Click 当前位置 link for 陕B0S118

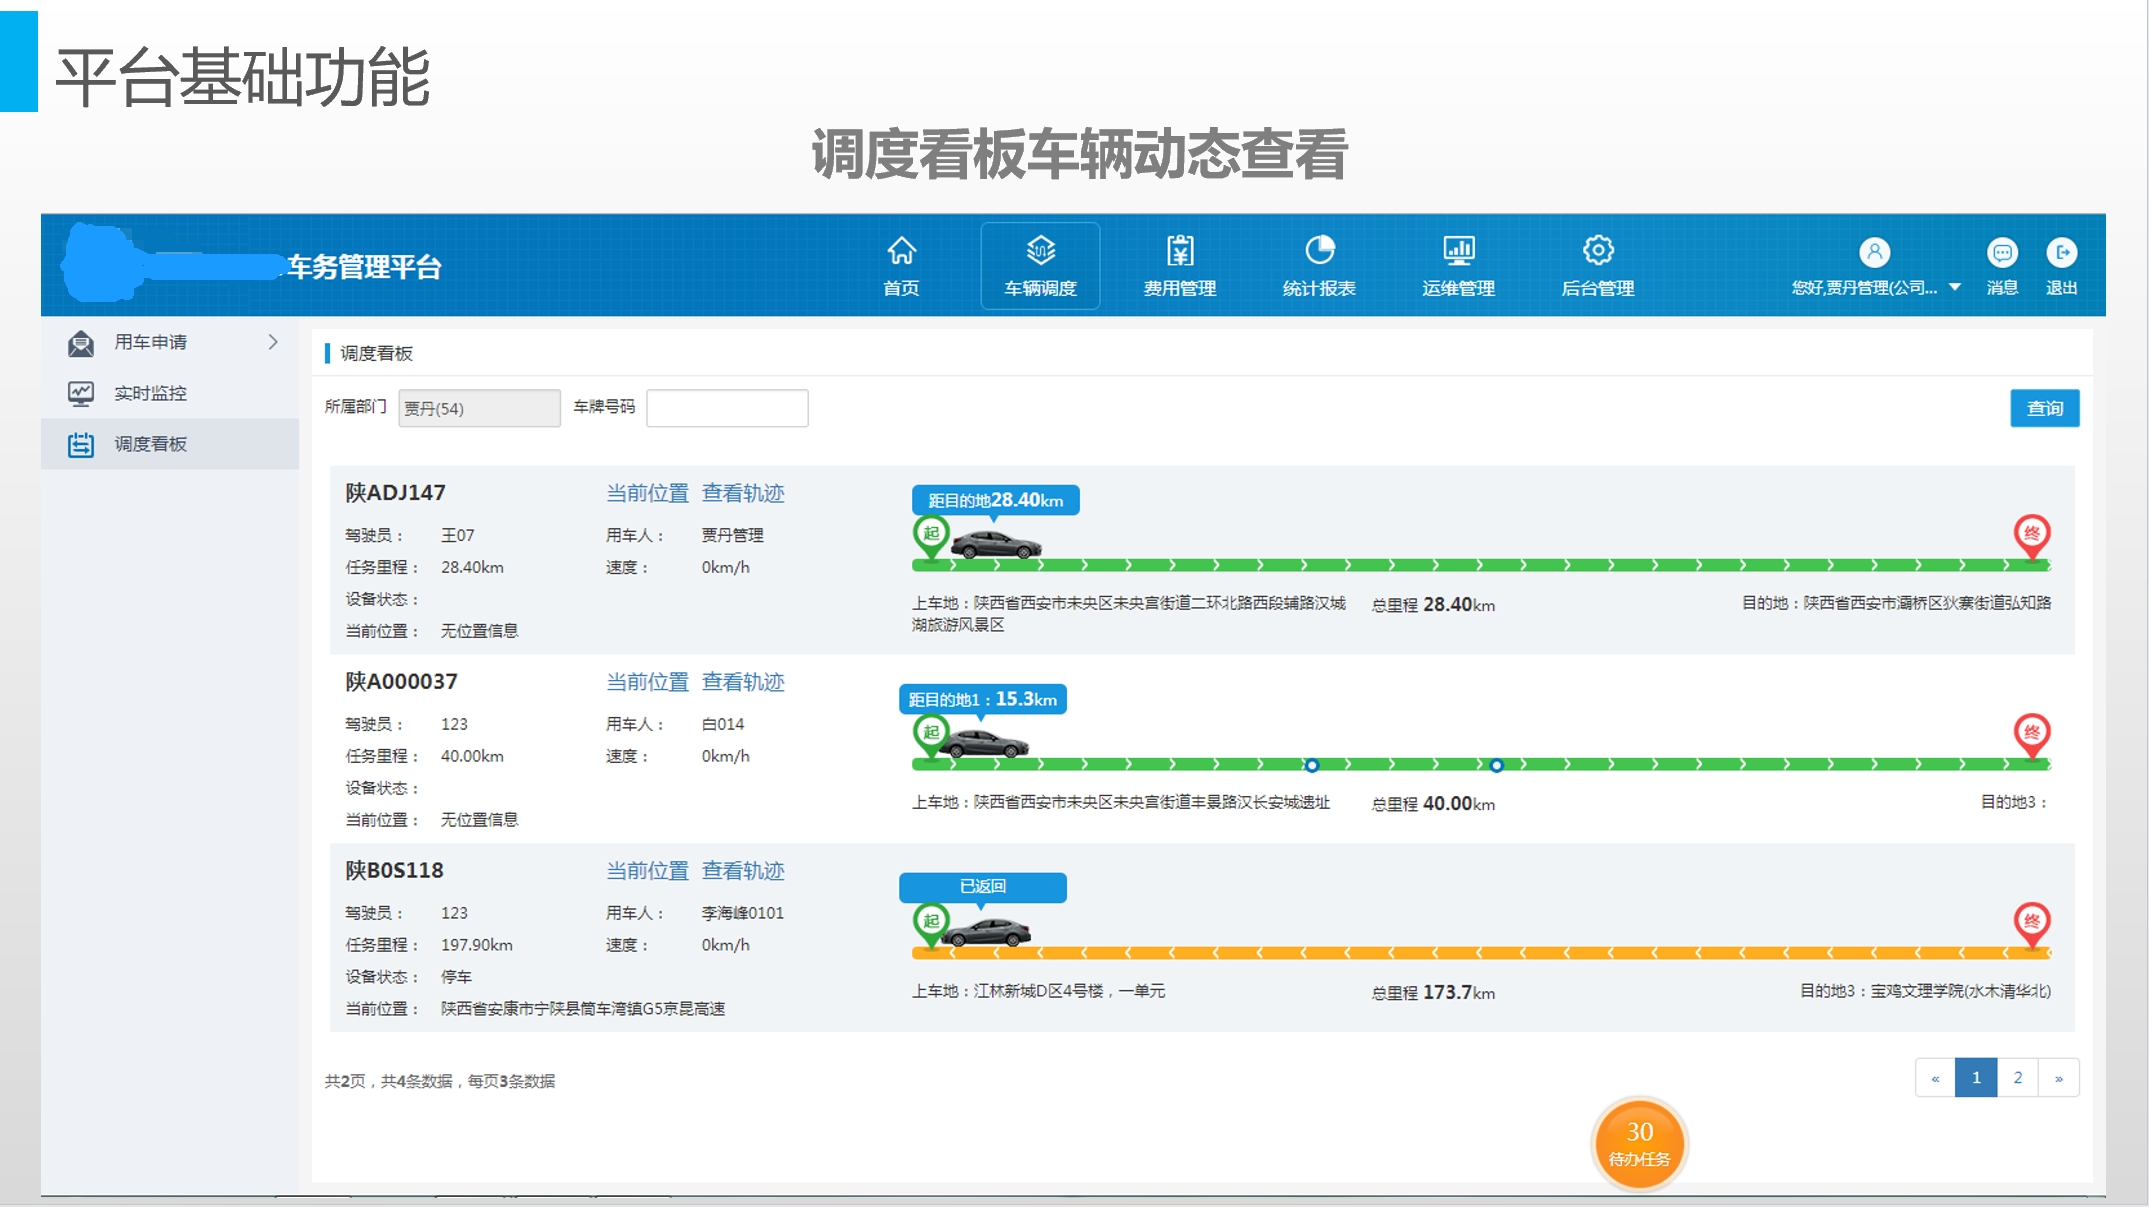(647, 871)
